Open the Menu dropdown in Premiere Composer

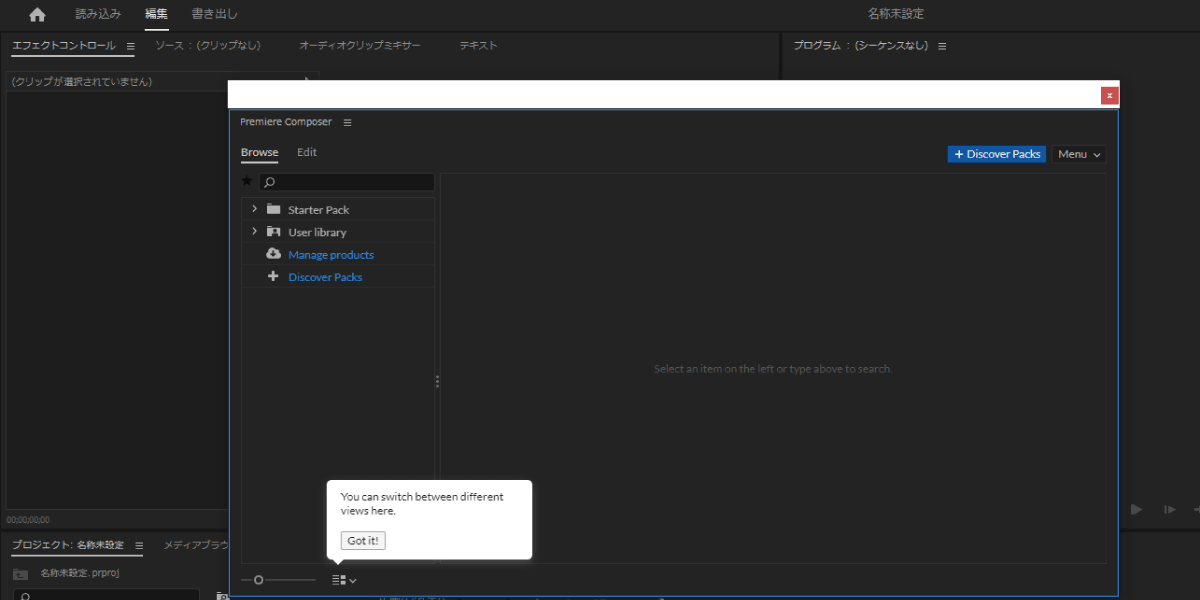1079,154
